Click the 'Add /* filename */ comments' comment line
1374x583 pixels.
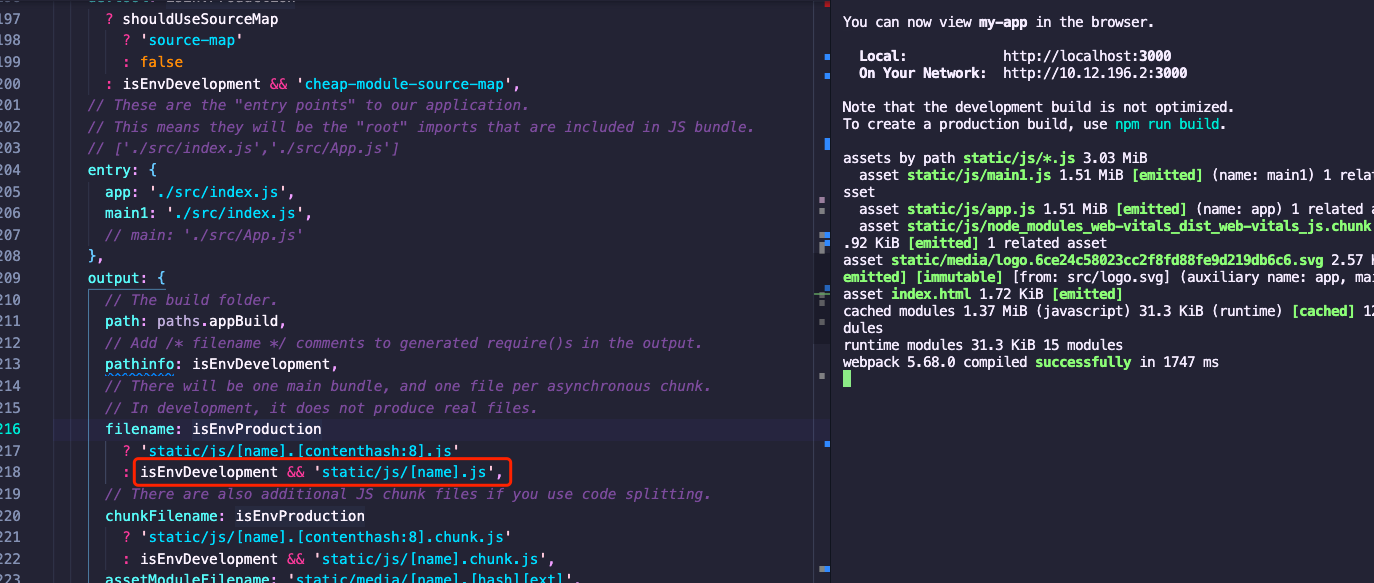[x=404, y=343]
